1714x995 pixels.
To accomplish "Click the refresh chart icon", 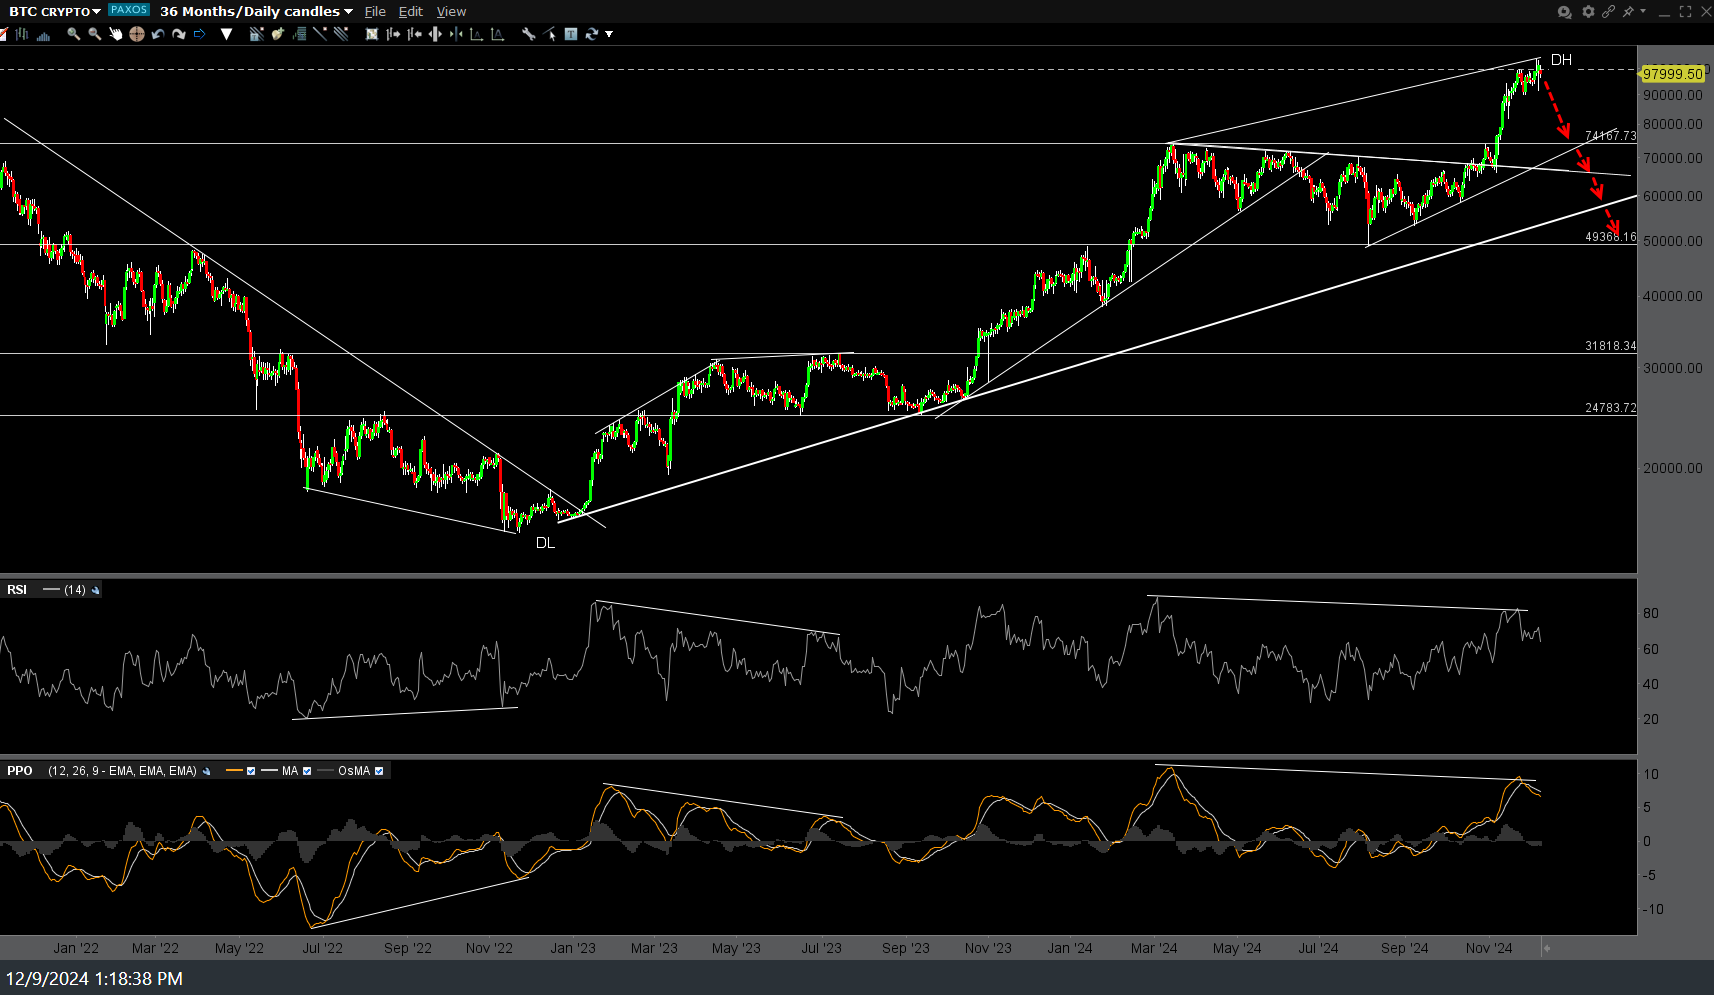I will click(592, 34).
